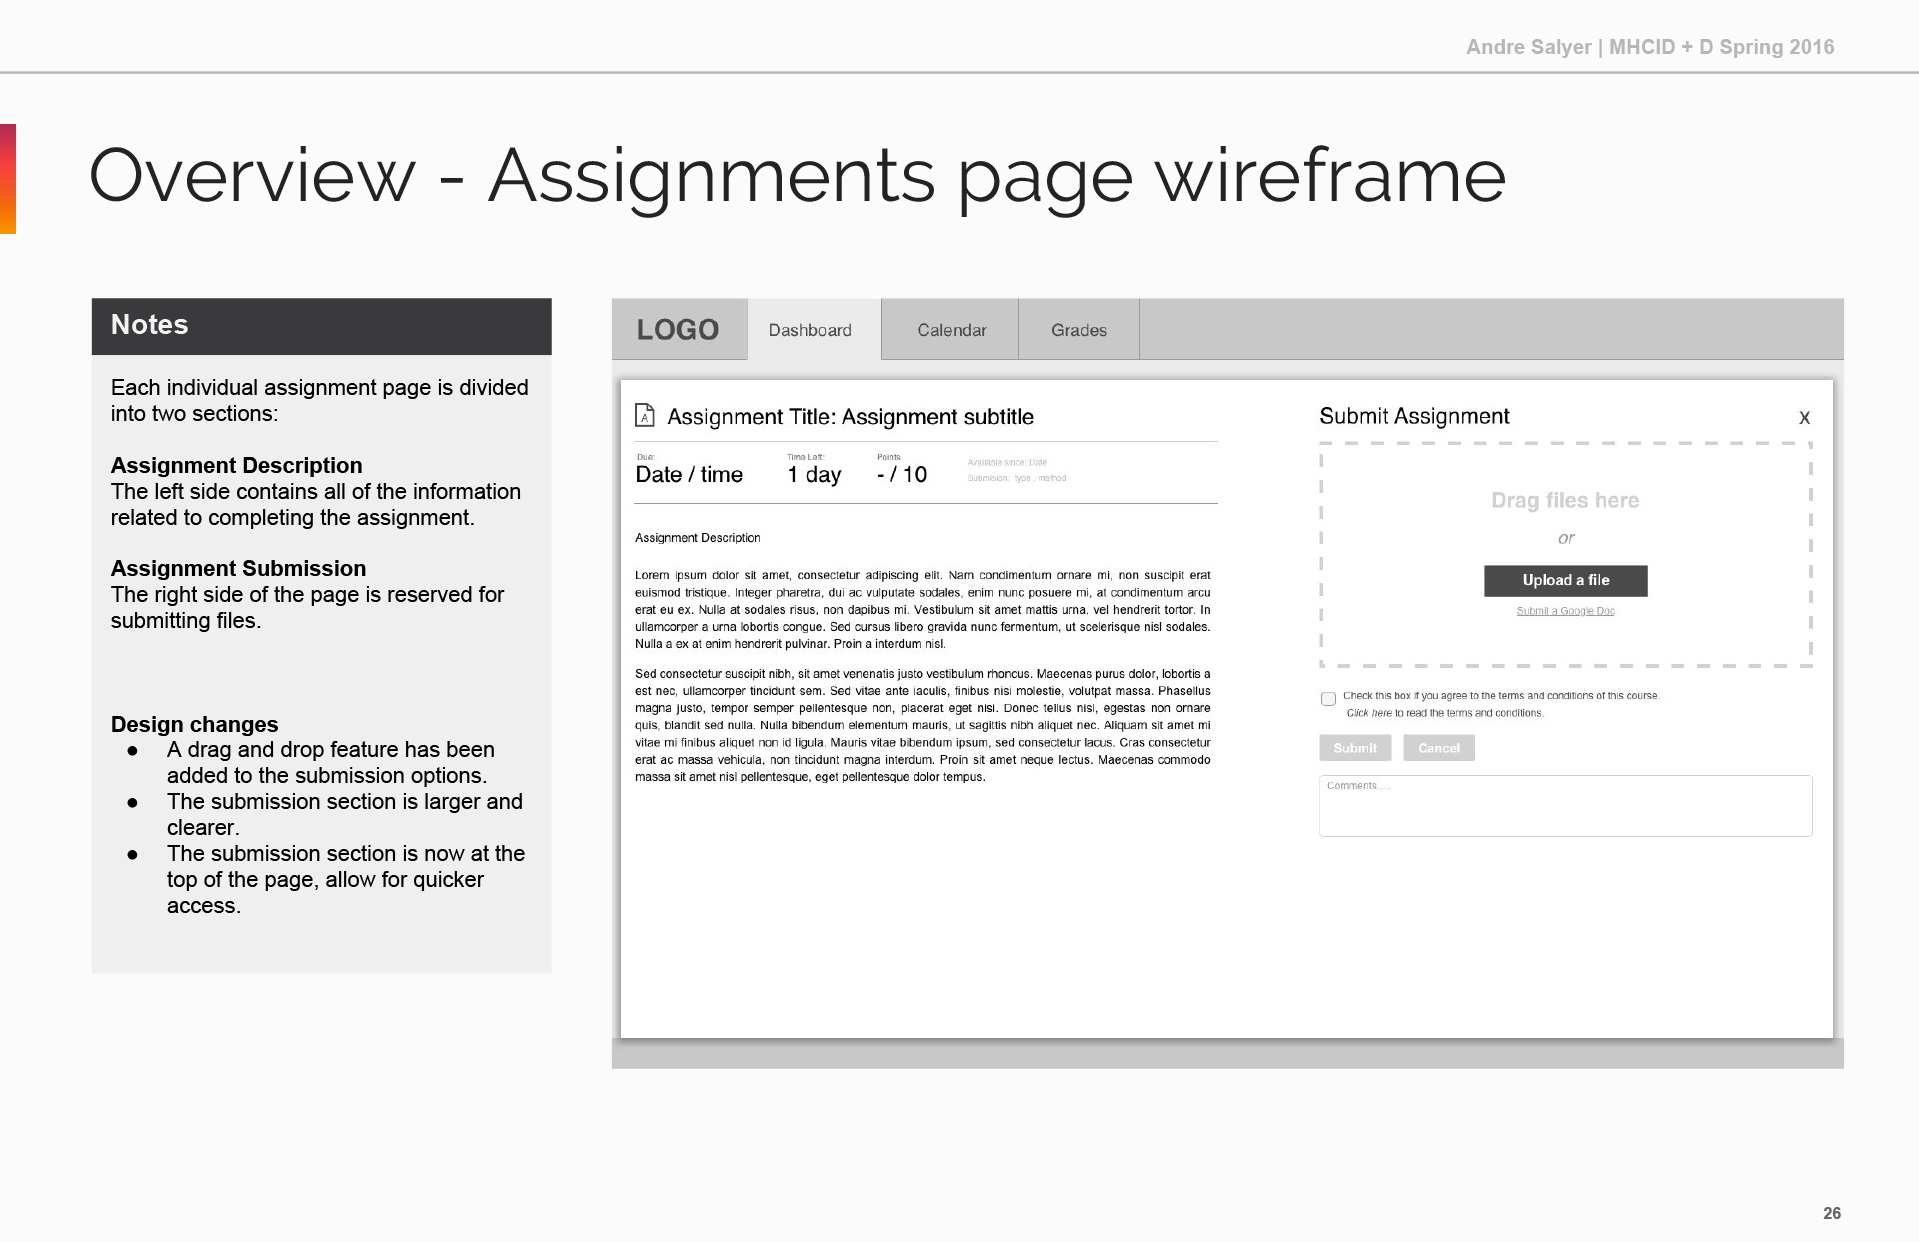This screenshot has height=1242, width=1919.
Task: Click the page number 26
Action: pos(1831,1213)
